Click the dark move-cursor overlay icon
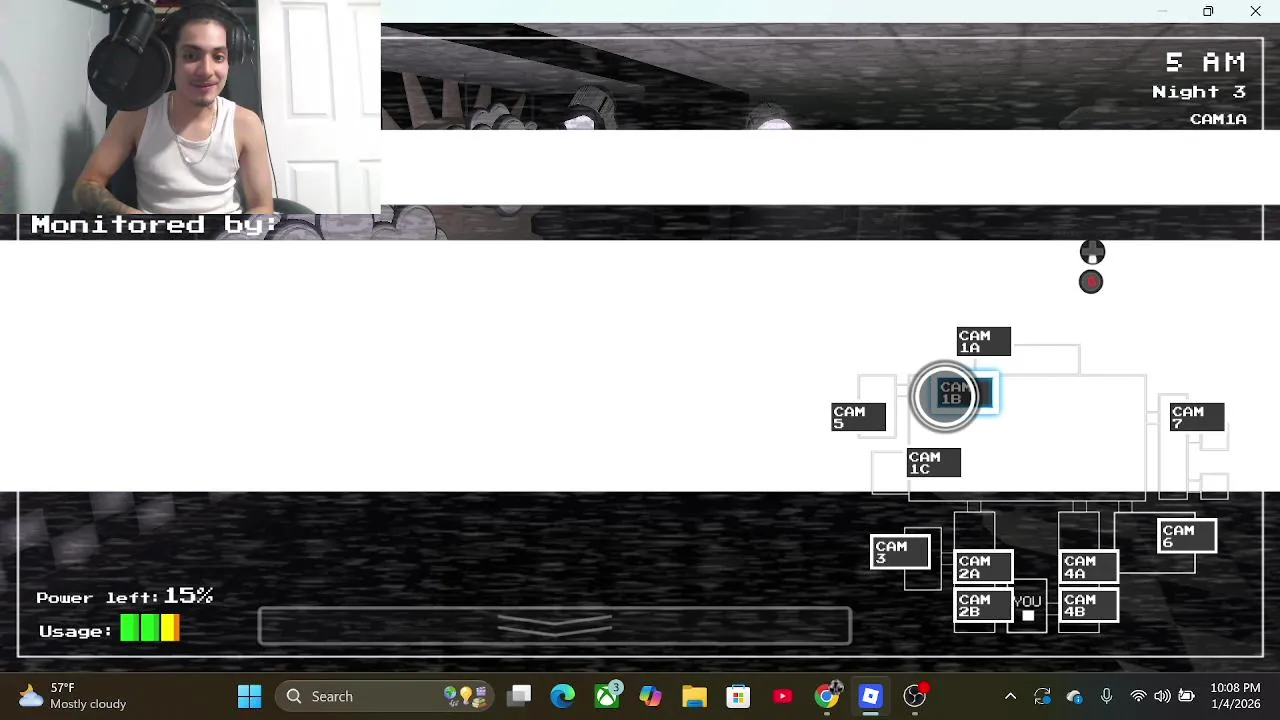 click(x=1092, y=252)
